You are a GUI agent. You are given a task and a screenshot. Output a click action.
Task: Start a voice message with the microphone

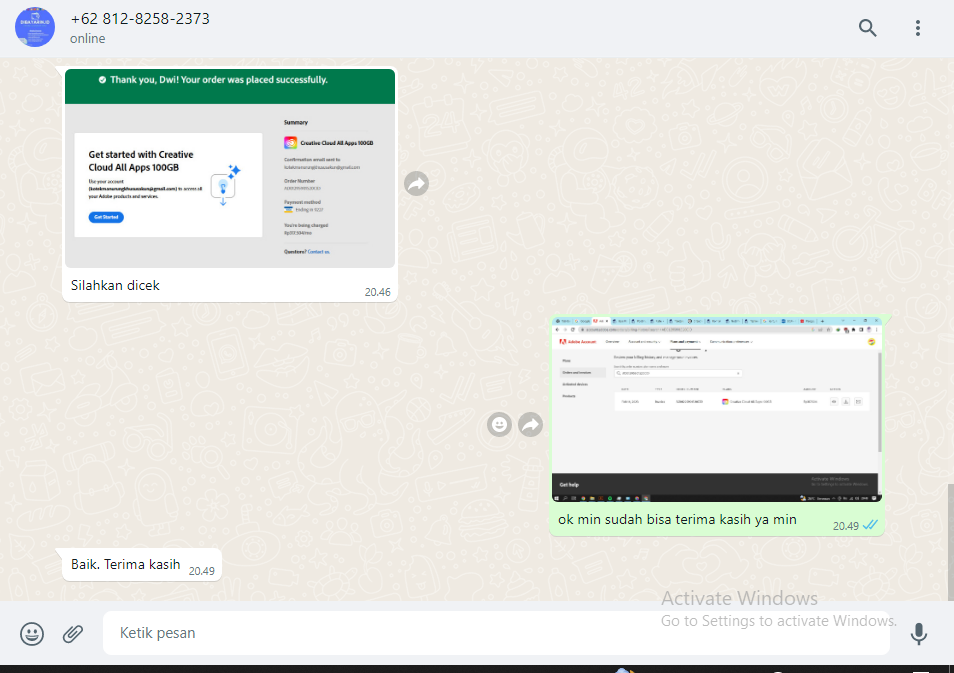(x=919, y=633)
